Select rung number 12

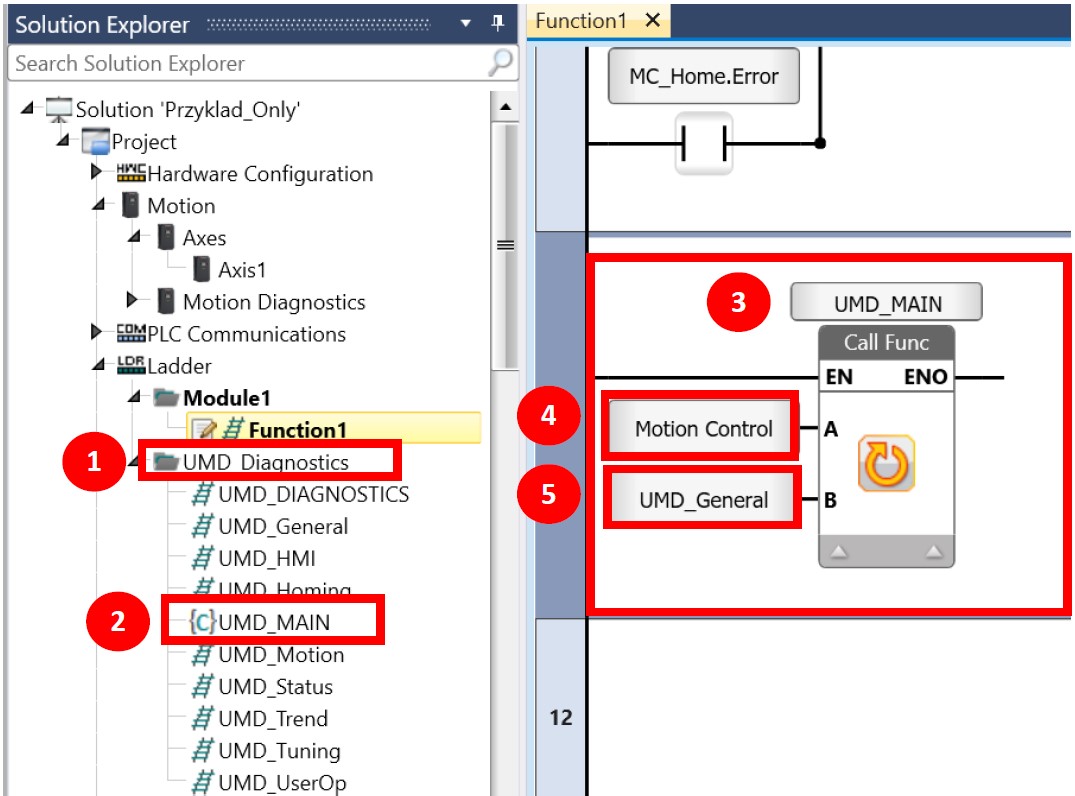tap(561, 717)
